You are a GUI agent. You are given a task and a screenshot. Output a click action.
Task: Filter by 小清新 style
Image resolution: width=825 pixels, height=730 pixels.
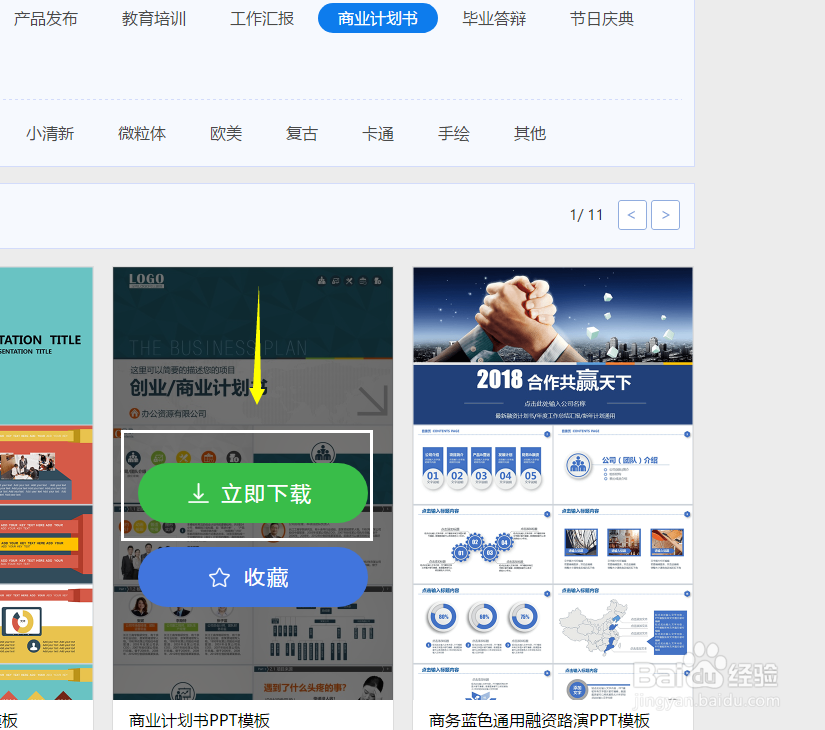(51, 134)
